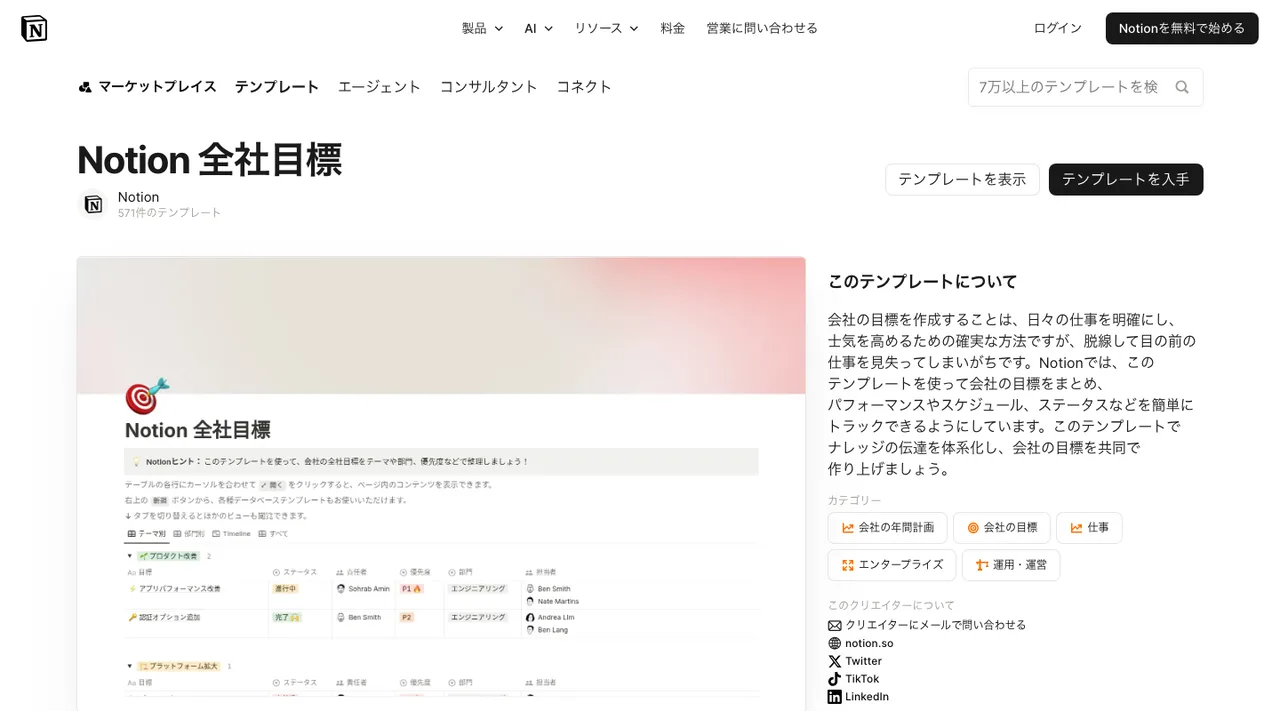Click the TikTok logo icon
1280x711 pixels.
[x=835, y=679]
